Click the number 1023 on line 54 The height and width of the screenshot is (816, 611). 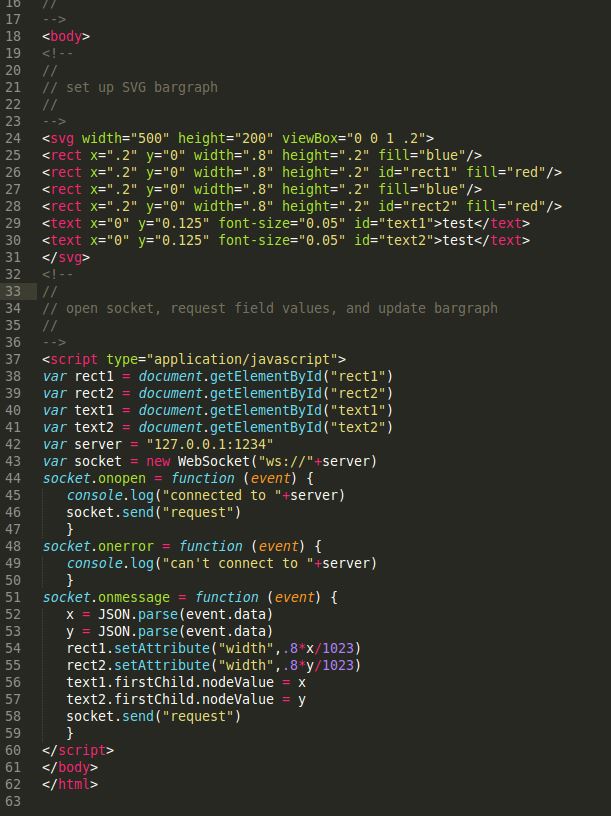click(338, 648)
